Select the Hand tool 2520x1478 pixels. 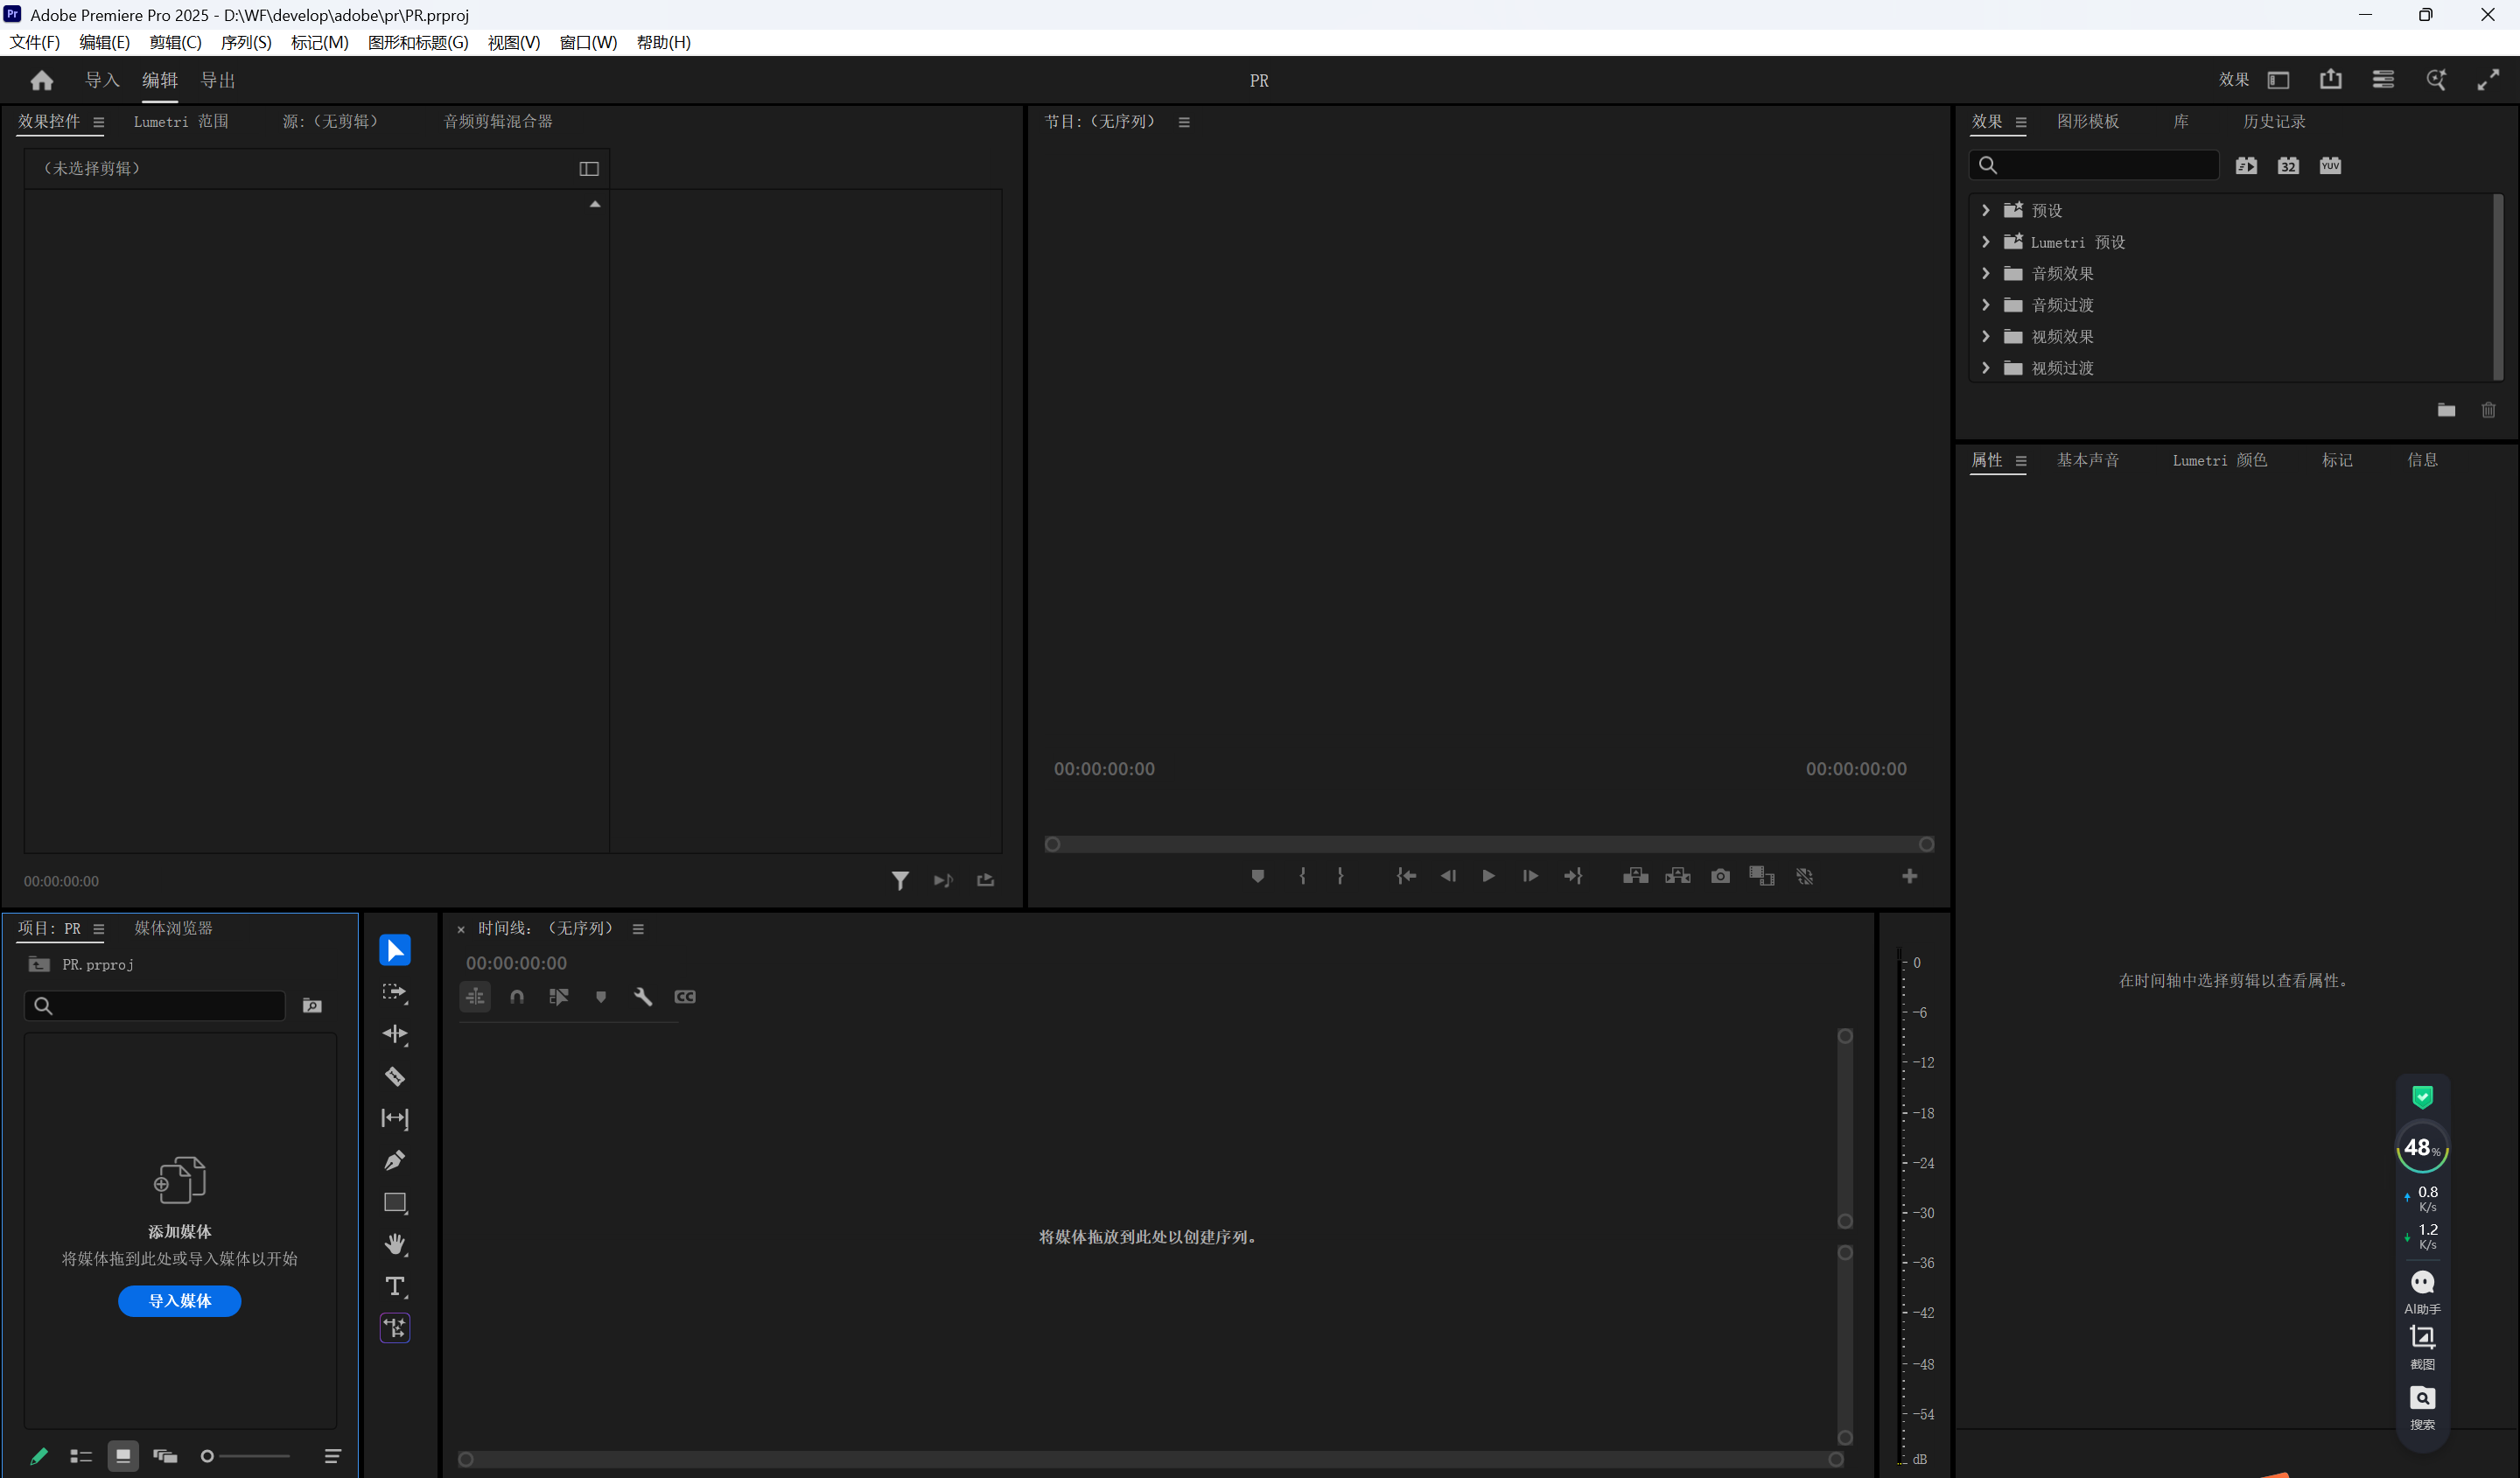click(395, 1244)
